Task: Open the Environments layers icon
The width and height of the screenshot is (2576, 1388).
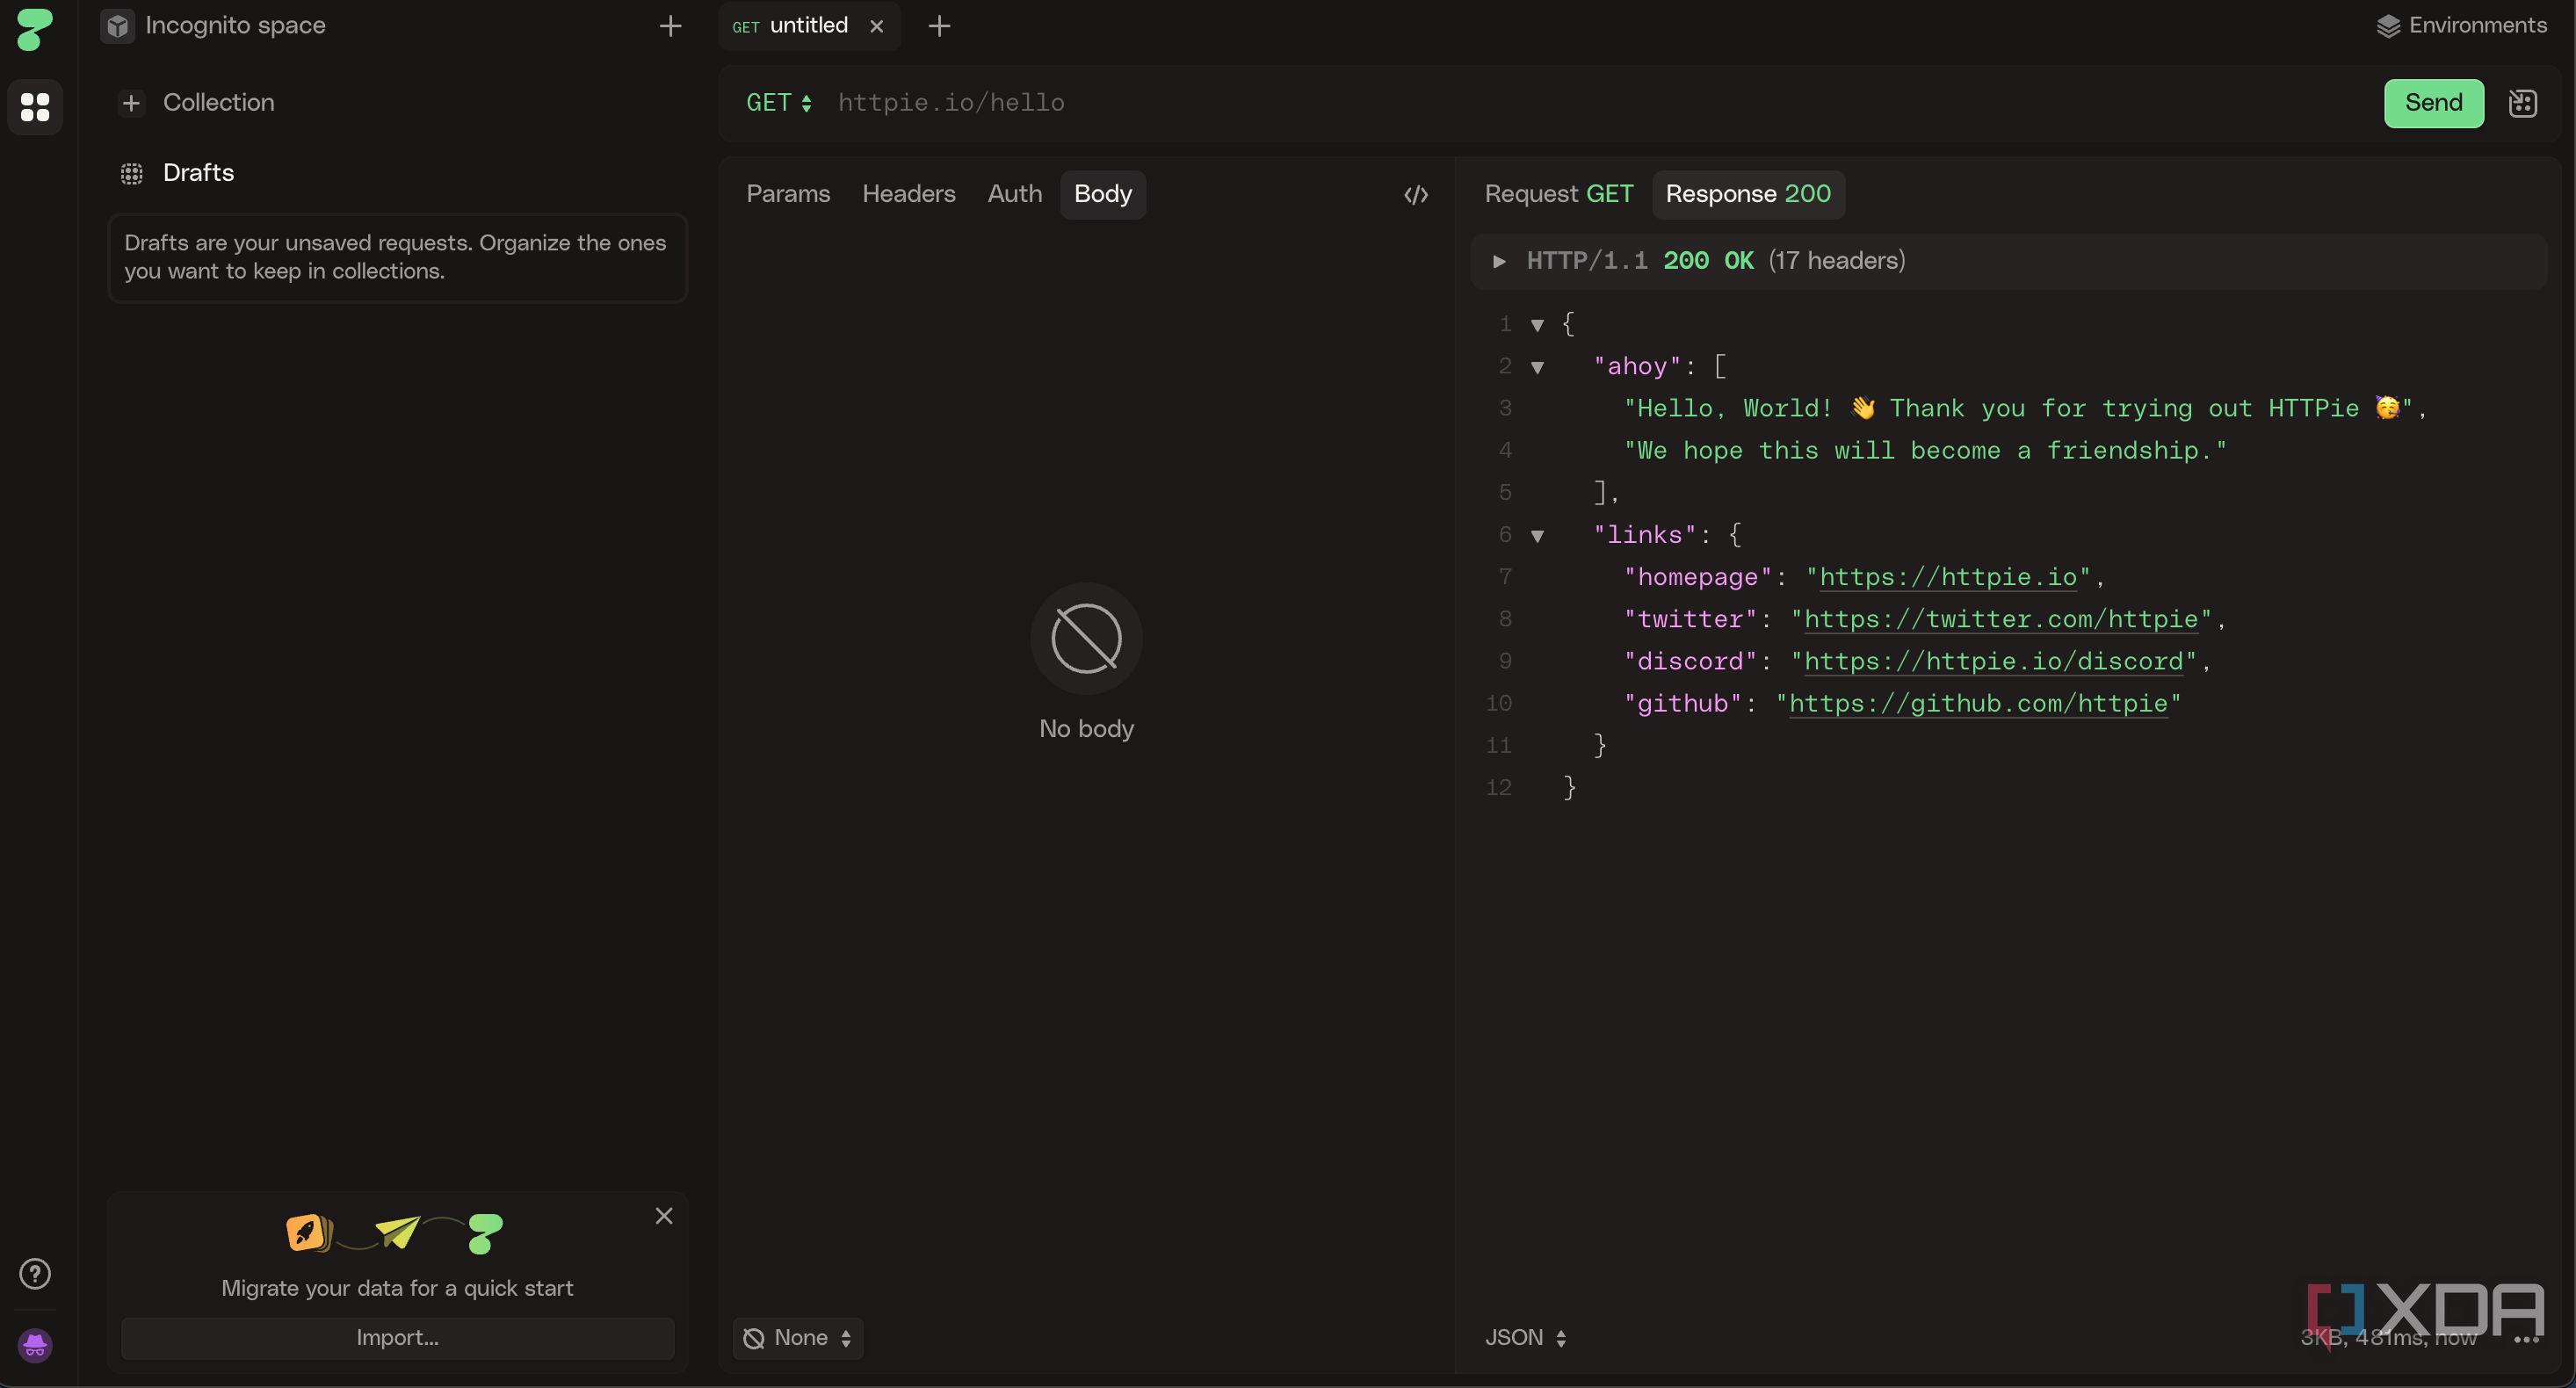Action: point(2388,26)
